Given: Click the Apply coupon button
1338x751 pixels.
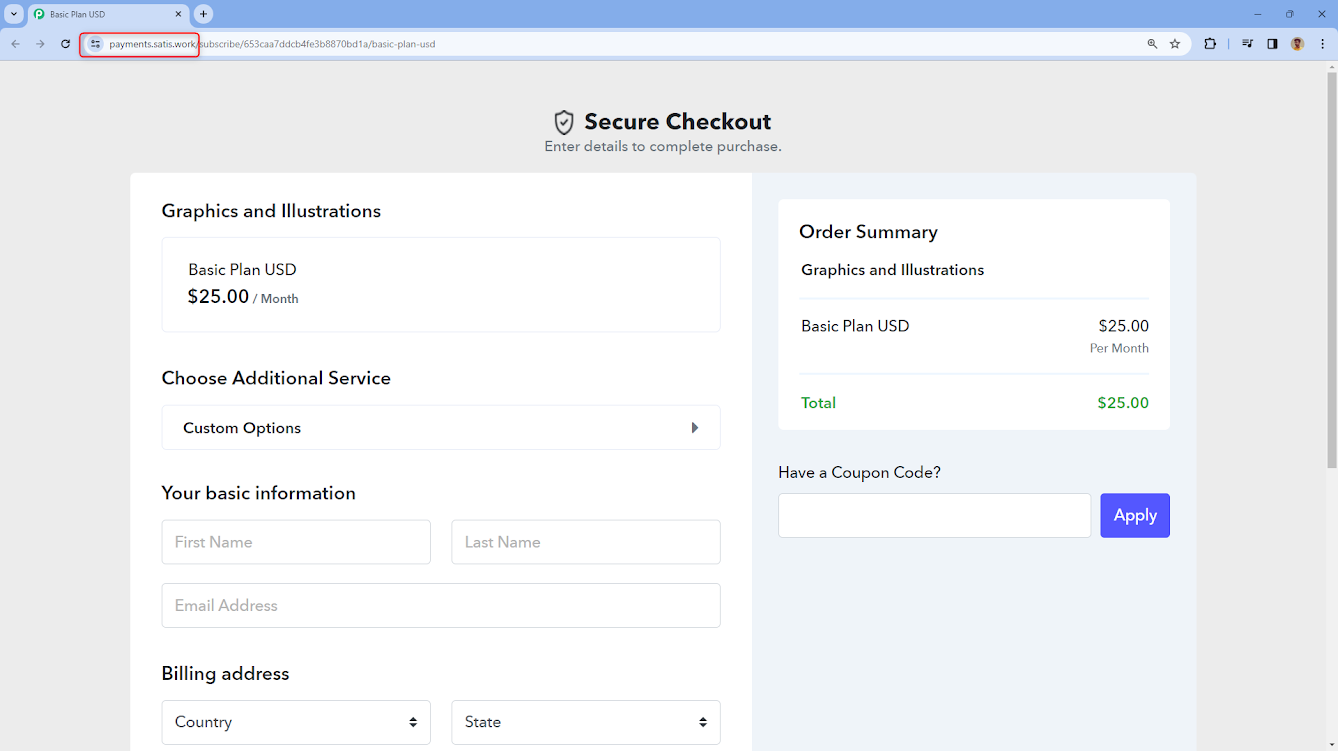Looking at the screenshot, I should coord(1135,515).
